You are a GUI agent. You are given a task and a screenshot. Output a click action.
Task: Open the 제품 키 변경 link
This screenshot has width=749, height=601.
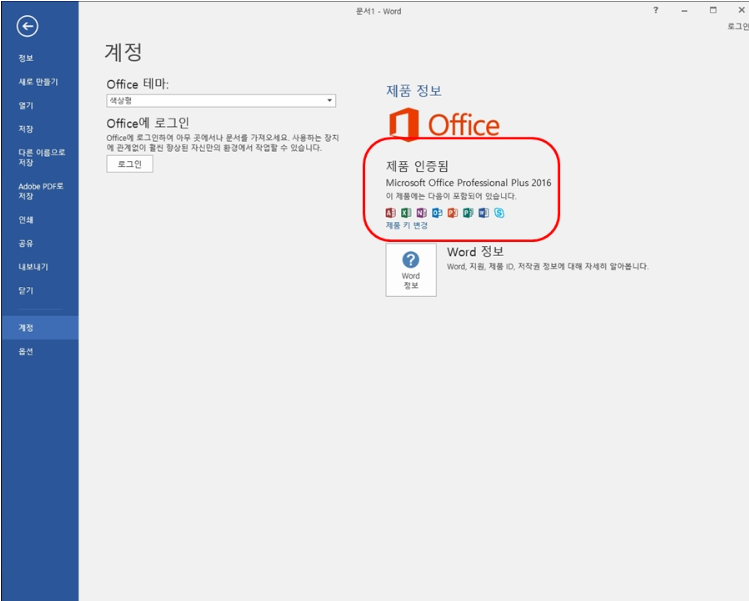click(x=406, y=226)
